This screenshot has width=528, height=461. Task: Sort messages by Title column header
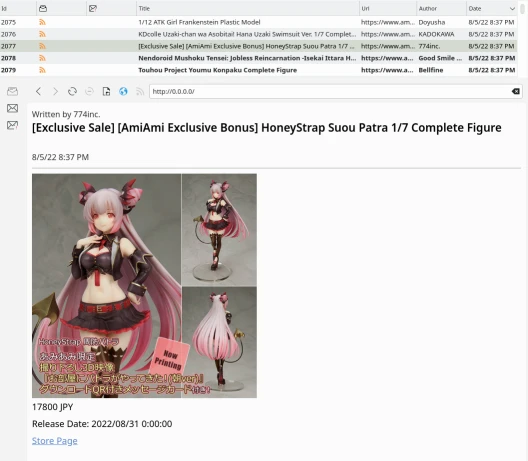coord(248,8)
